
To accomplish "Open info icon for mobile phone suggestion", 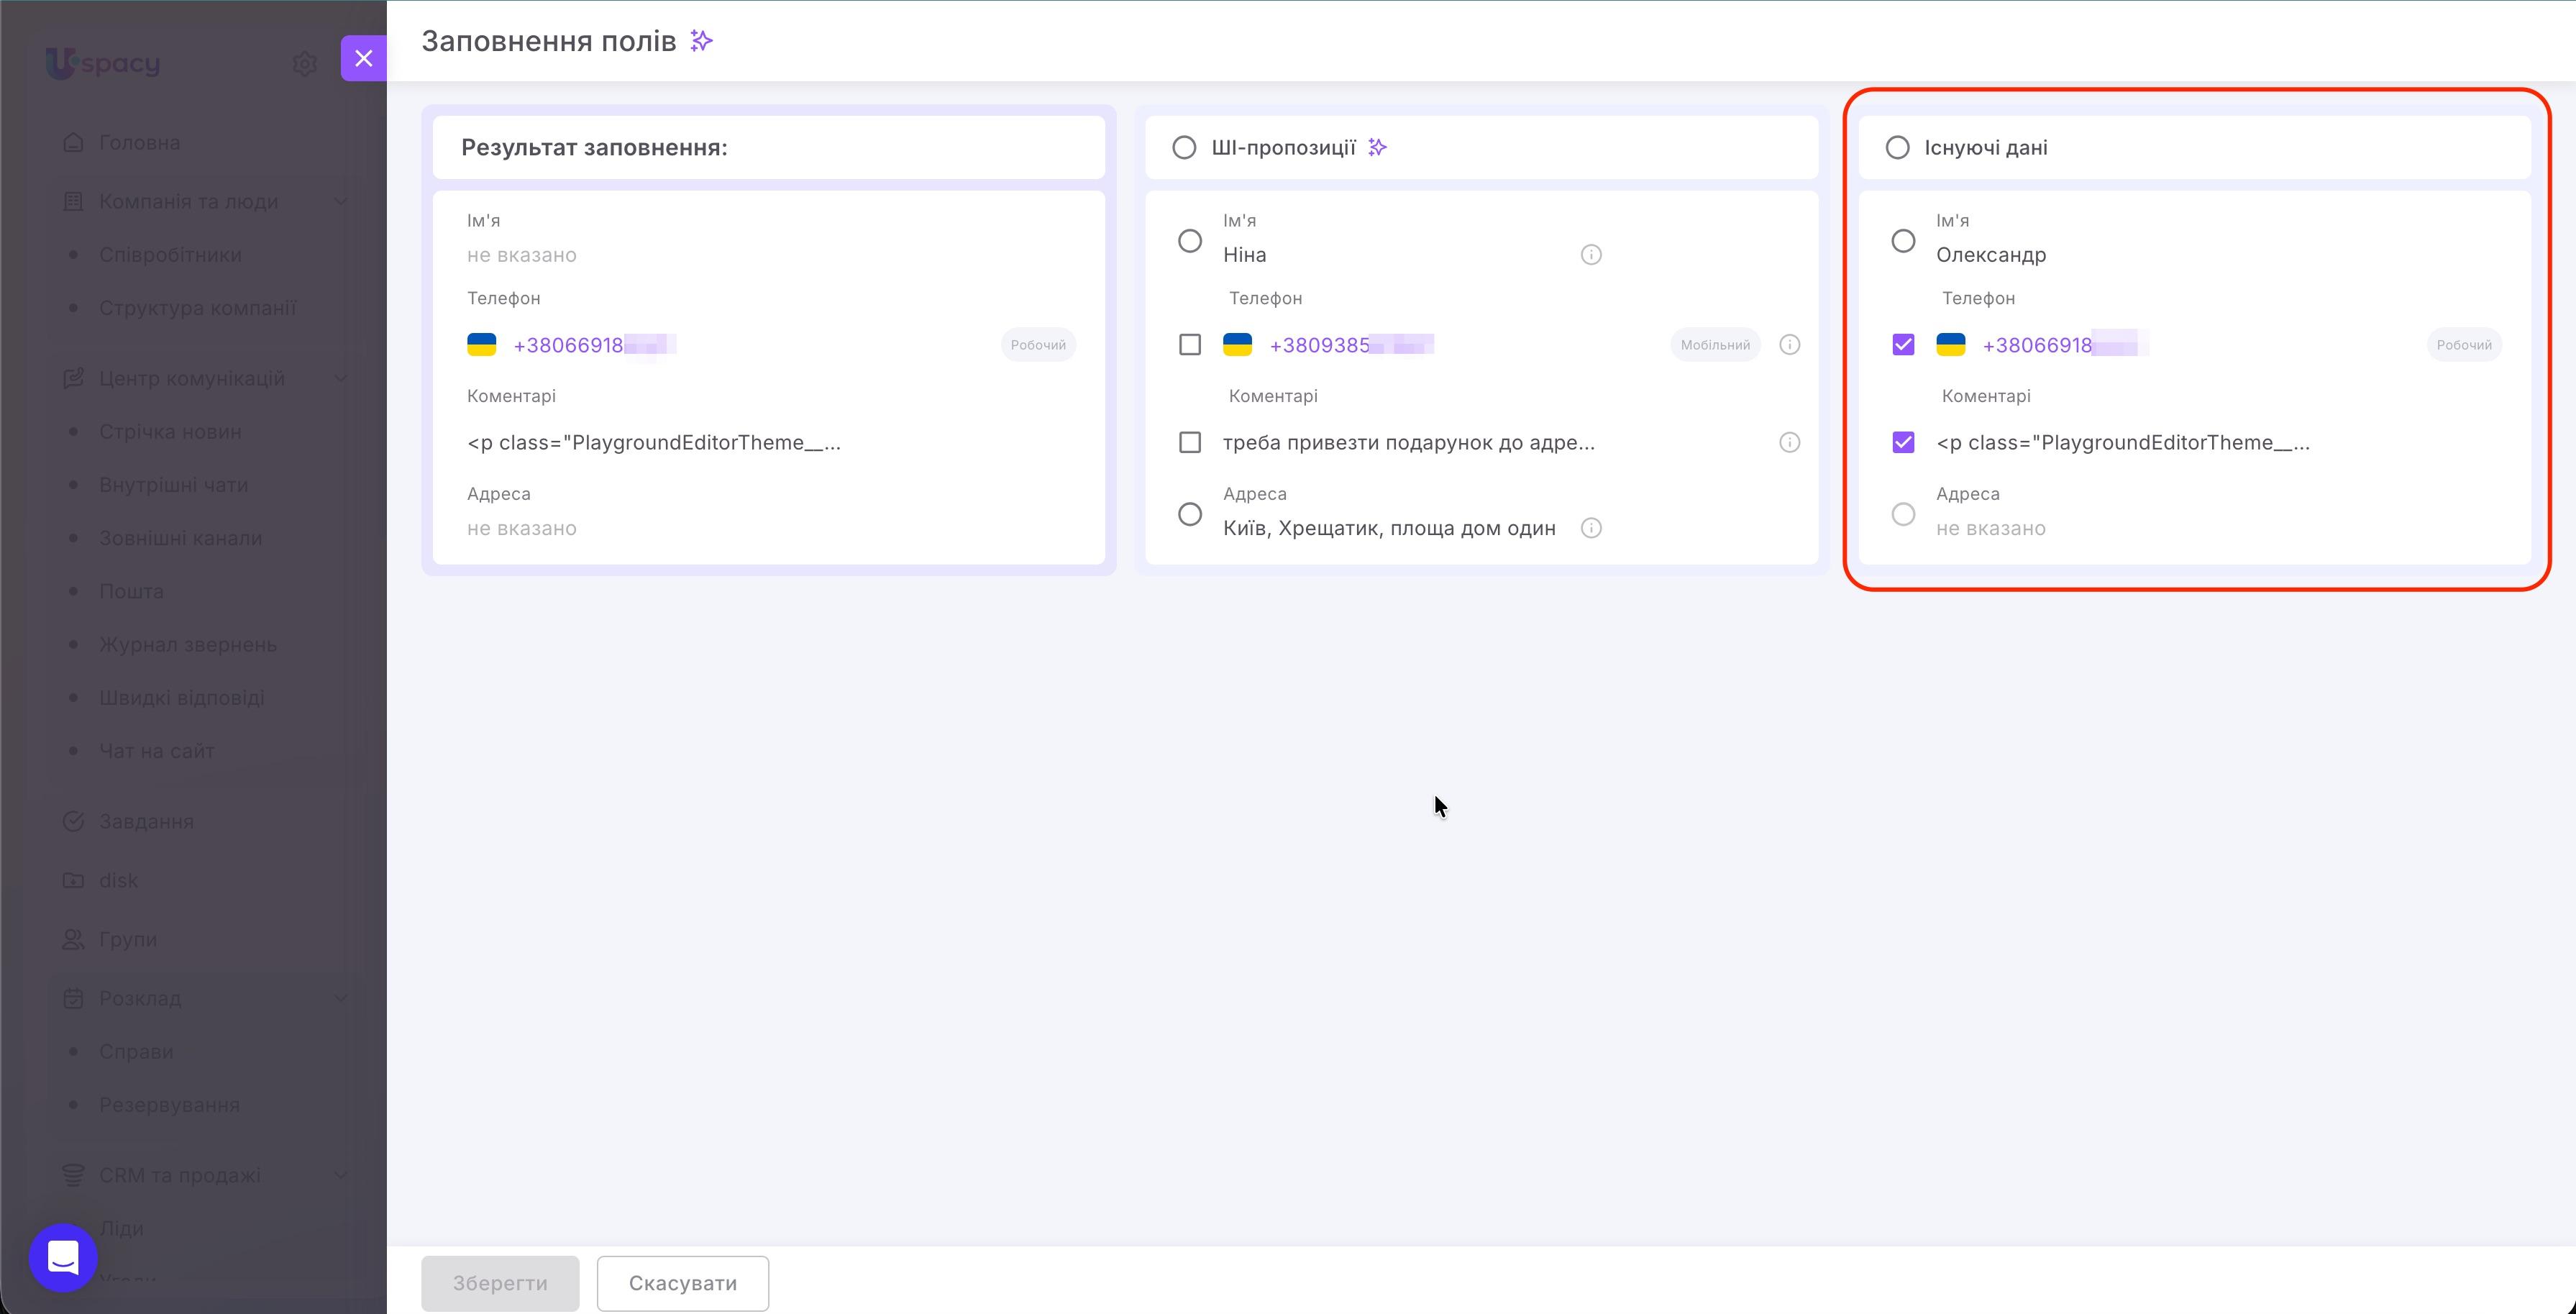I will [1789, 344].
